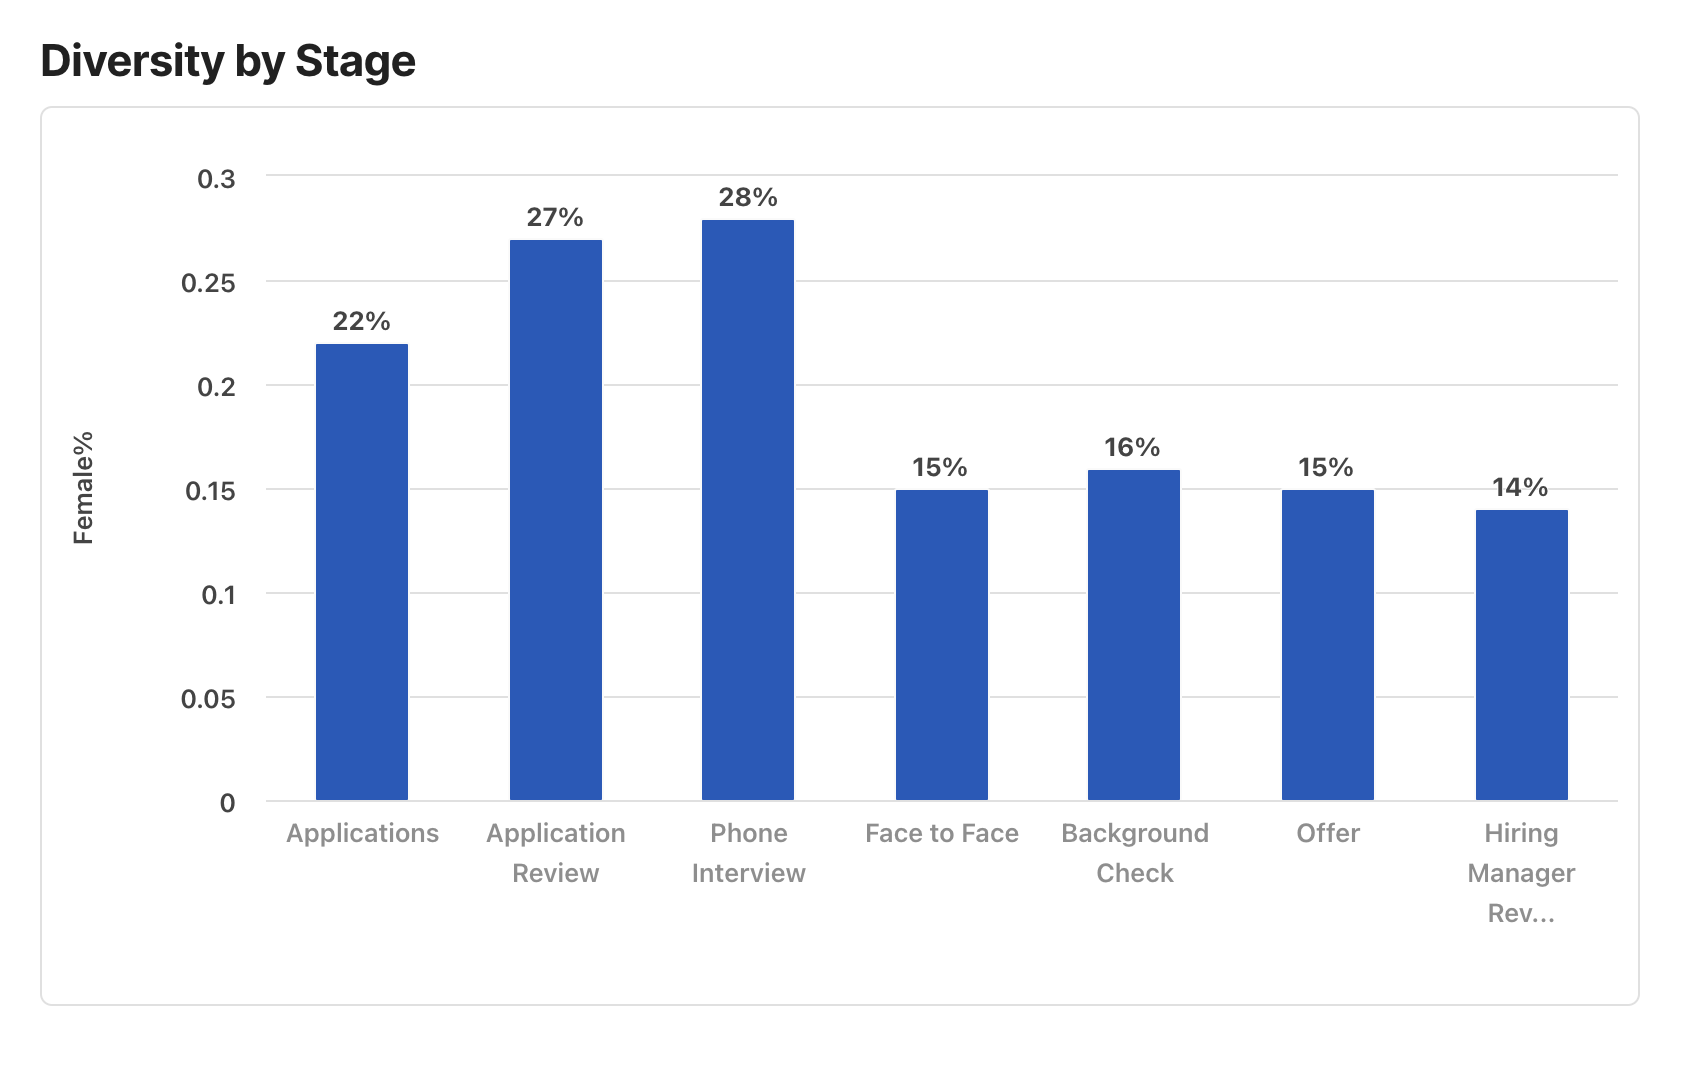Click the Applications bar in the chart

pos(362,572)
